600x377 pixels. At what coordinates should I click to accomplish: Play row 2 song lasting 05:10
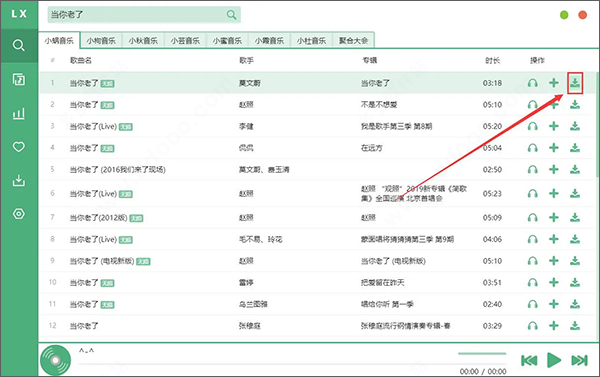(x=532, y=104)
